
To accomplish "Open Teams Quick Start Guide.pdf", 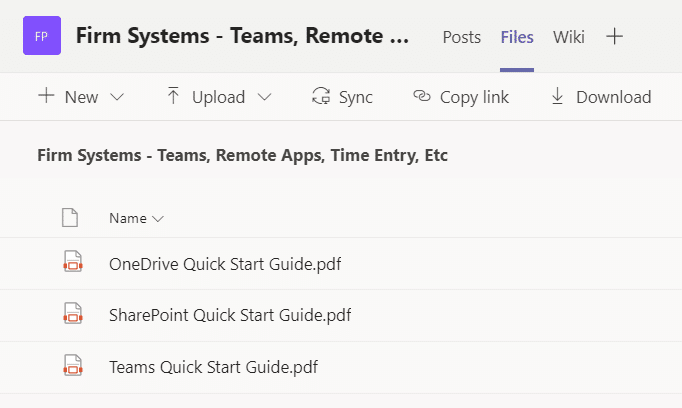I will (x=213, y=367).
